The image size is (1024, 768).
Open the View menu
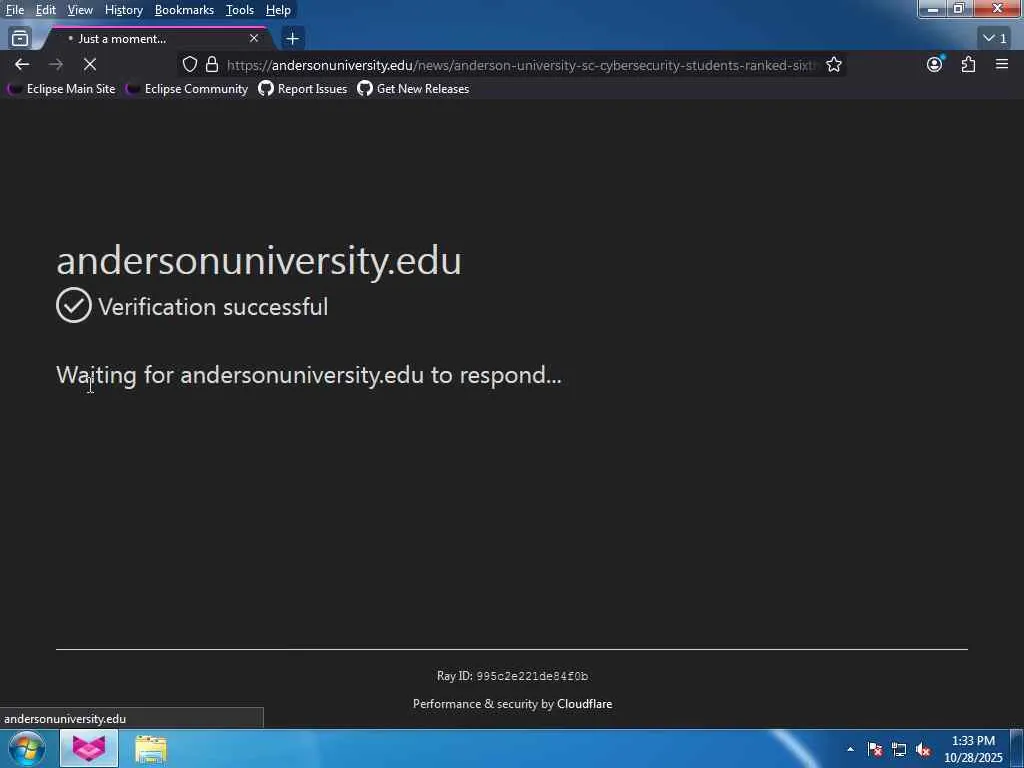coord(80,10)
